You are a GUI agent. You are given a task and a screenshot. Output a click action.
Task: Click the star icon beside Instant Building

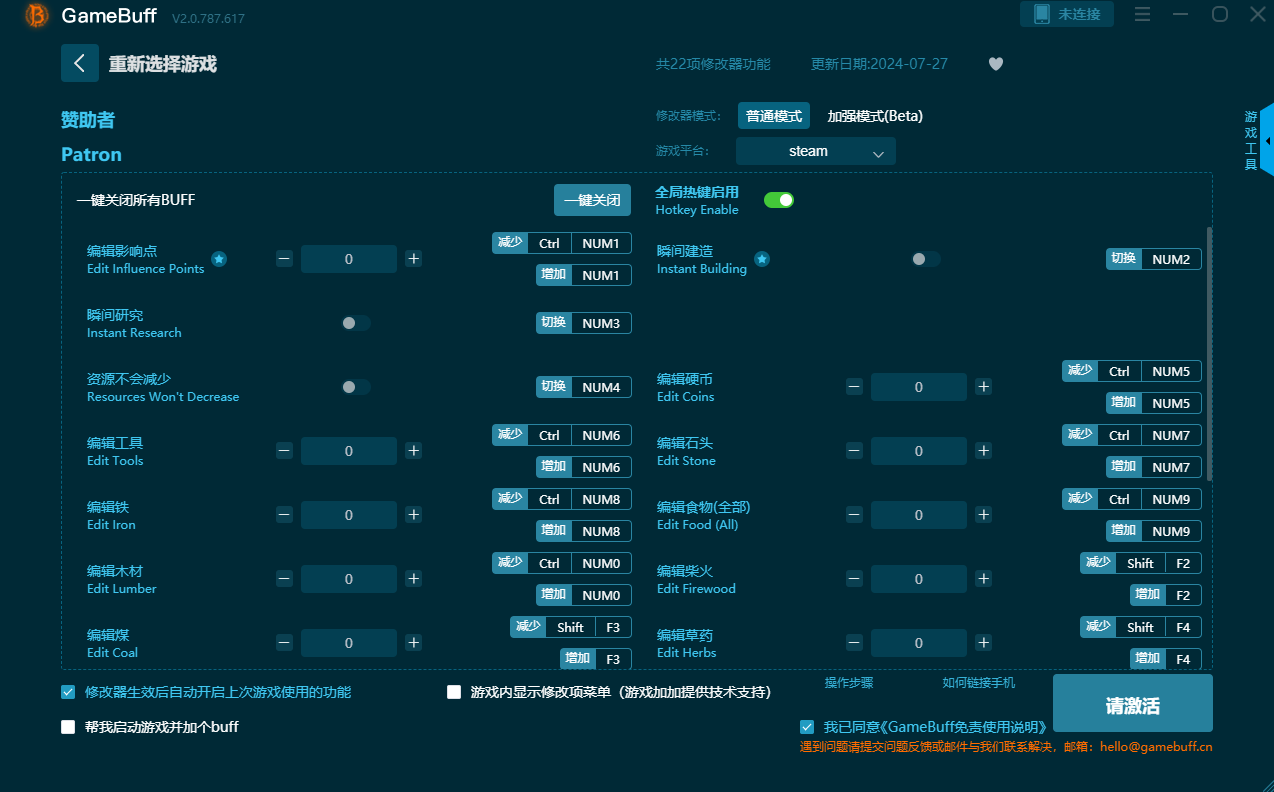click(761, 259)
